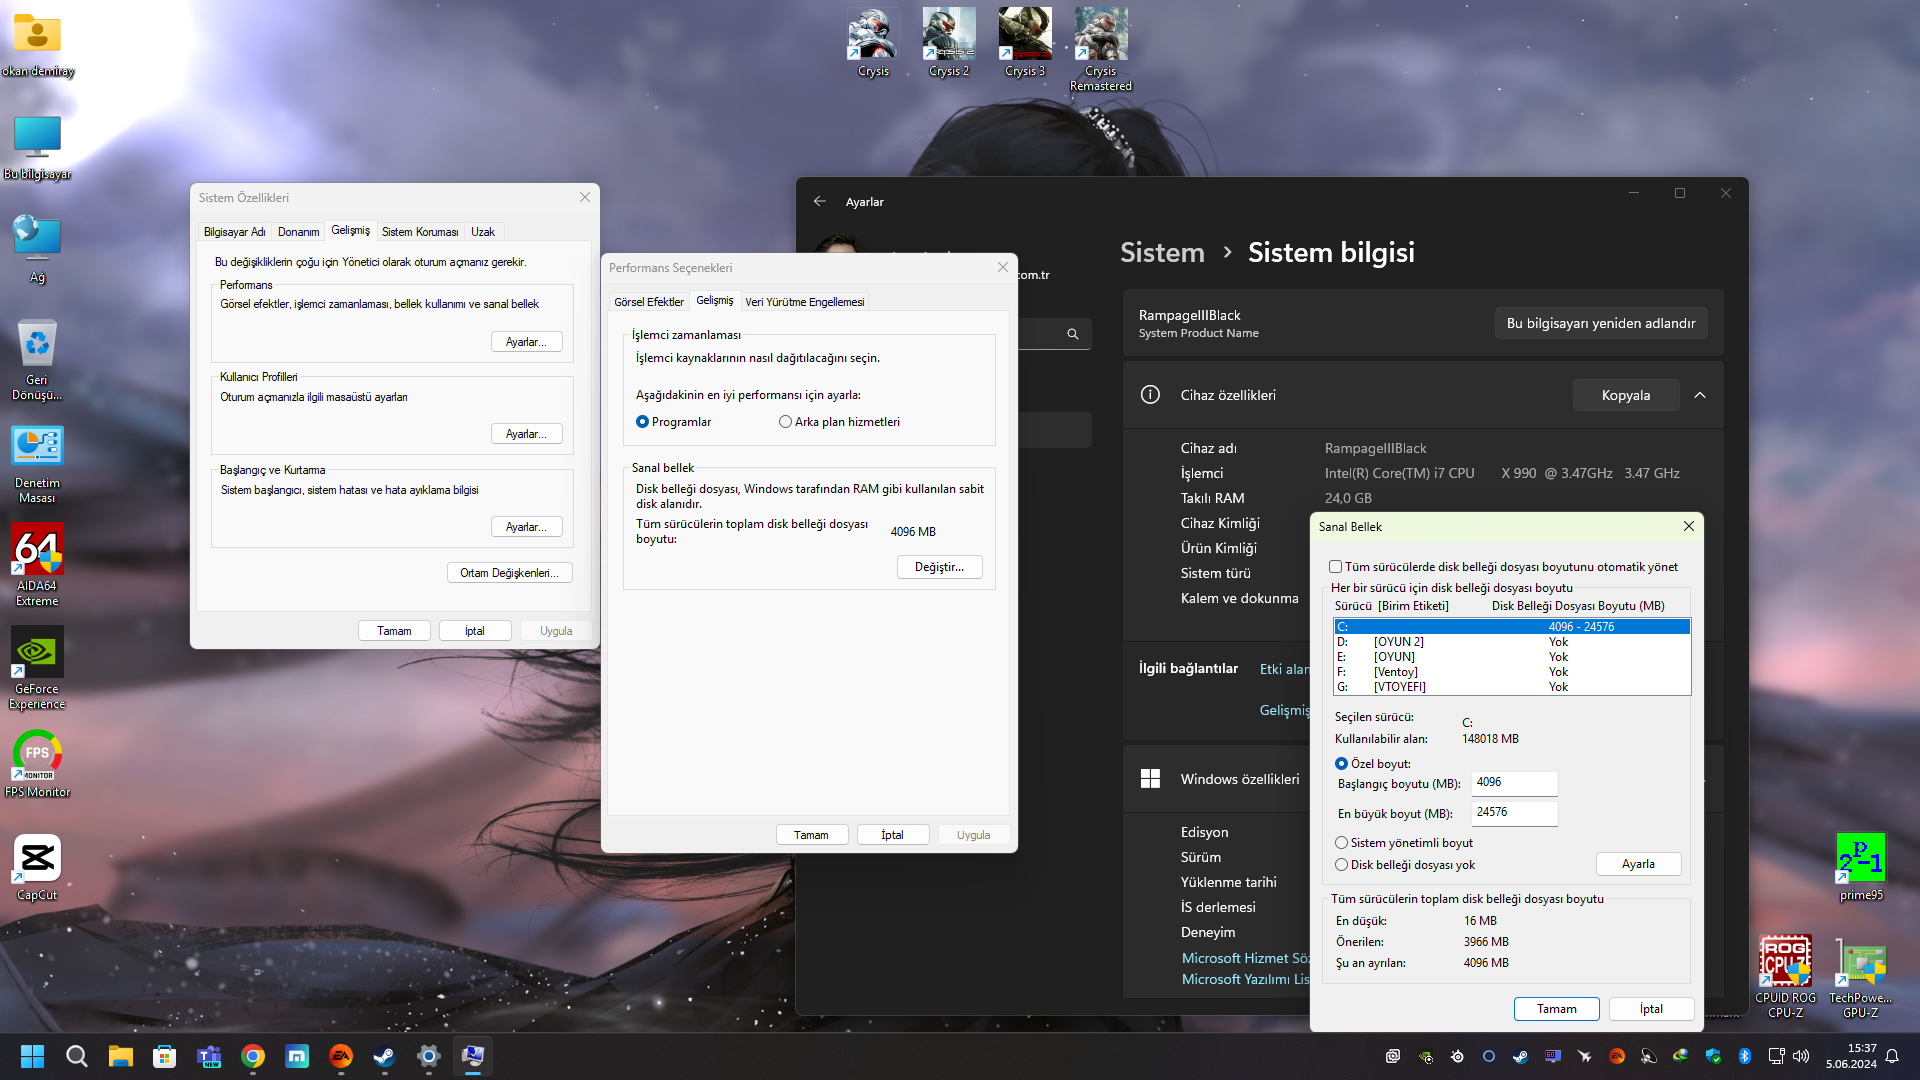Open the CapCut desktop icon
This screenshot has width=1920, height=1080.
pos(37,860)
